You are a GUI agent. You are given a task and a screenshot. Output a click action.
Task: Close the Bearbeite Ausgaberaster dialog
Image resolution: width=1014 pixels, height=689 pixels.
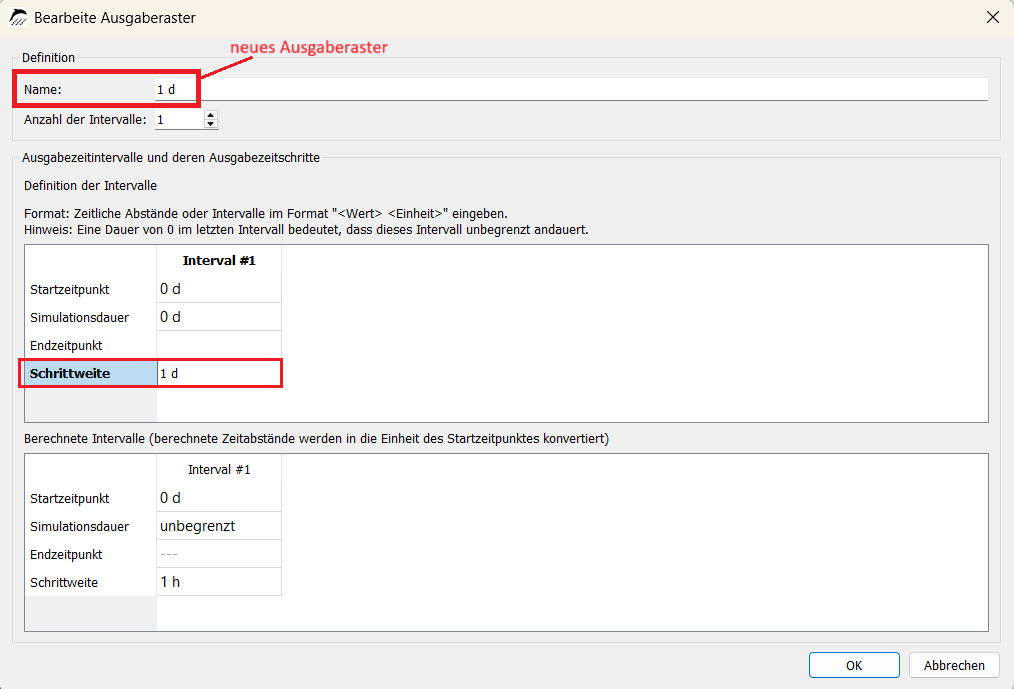[993, 17]
